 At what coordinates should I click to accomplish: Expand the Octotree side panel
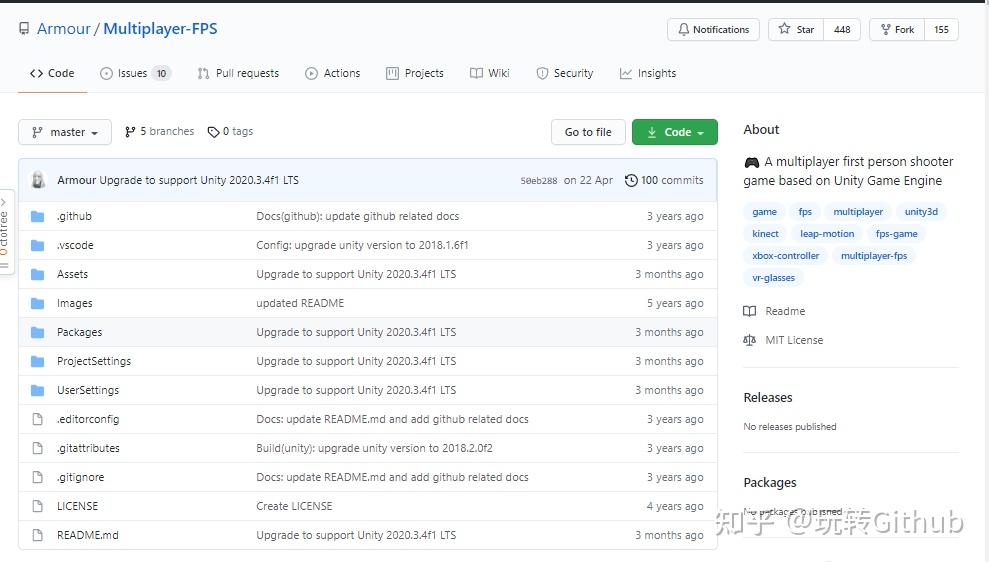(6, 232)
